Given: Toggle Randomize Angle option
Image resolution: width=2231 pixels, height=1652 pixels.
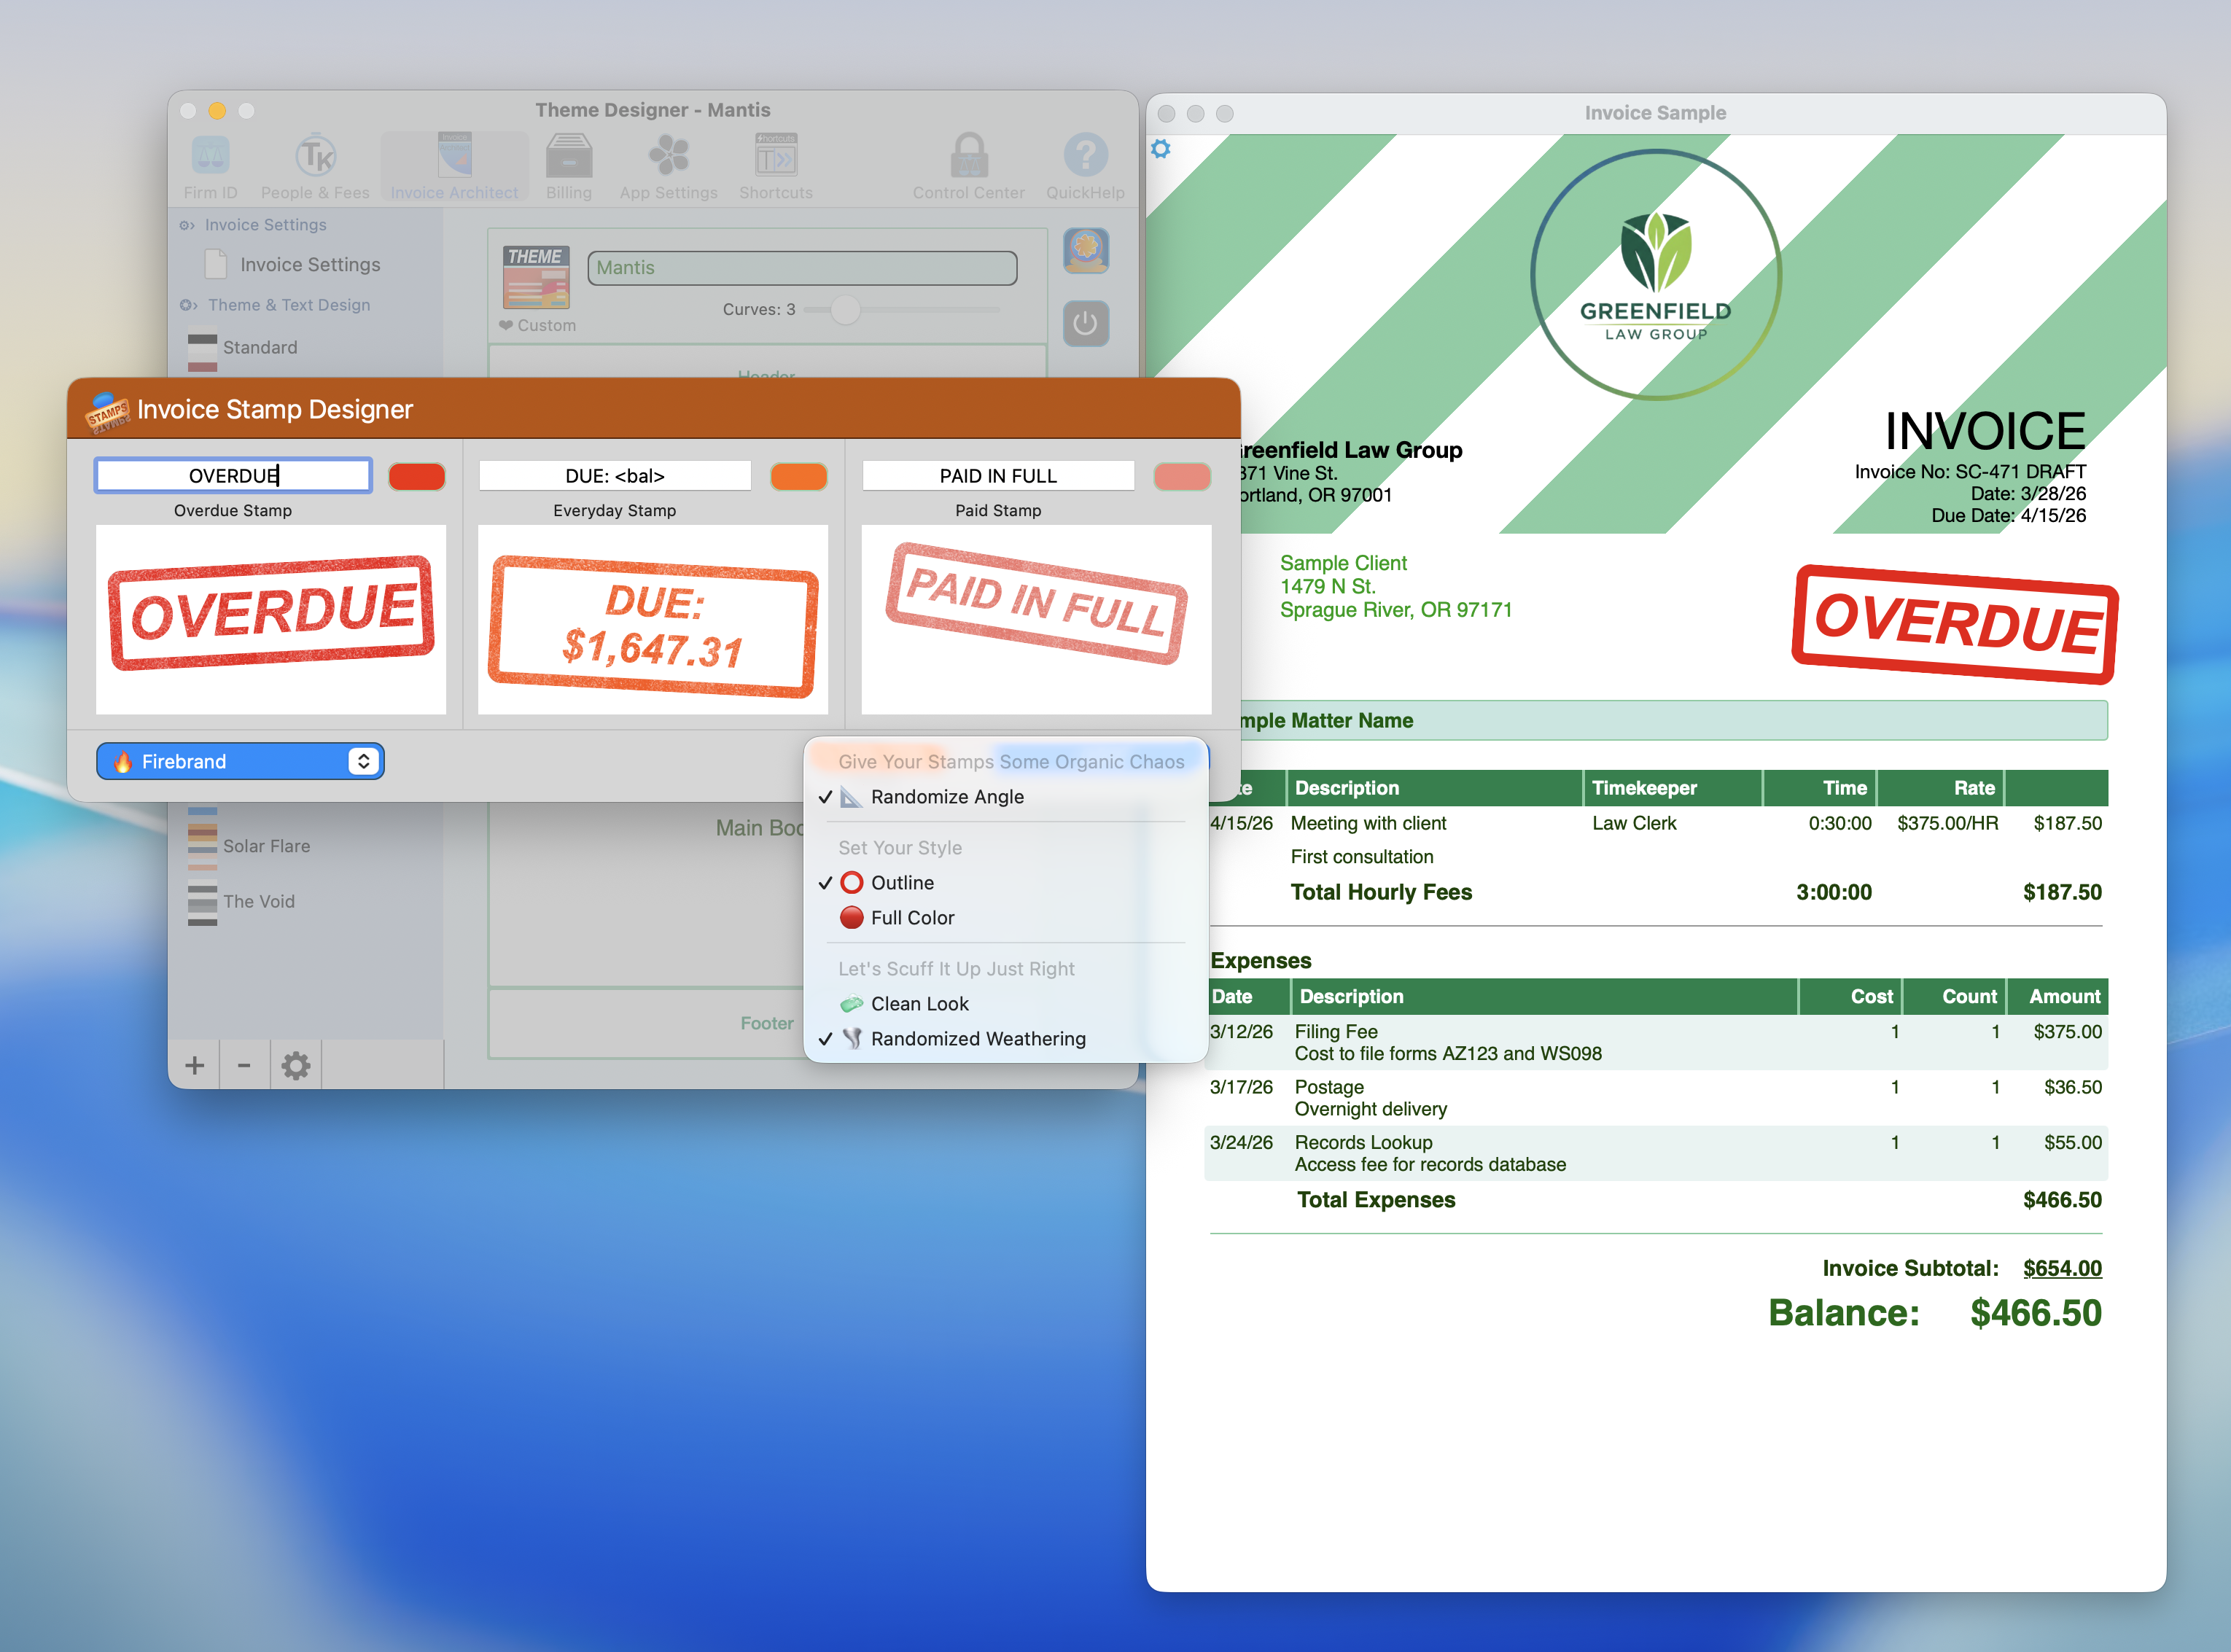Looking at the screenshot, I should [x=946, y=797].
